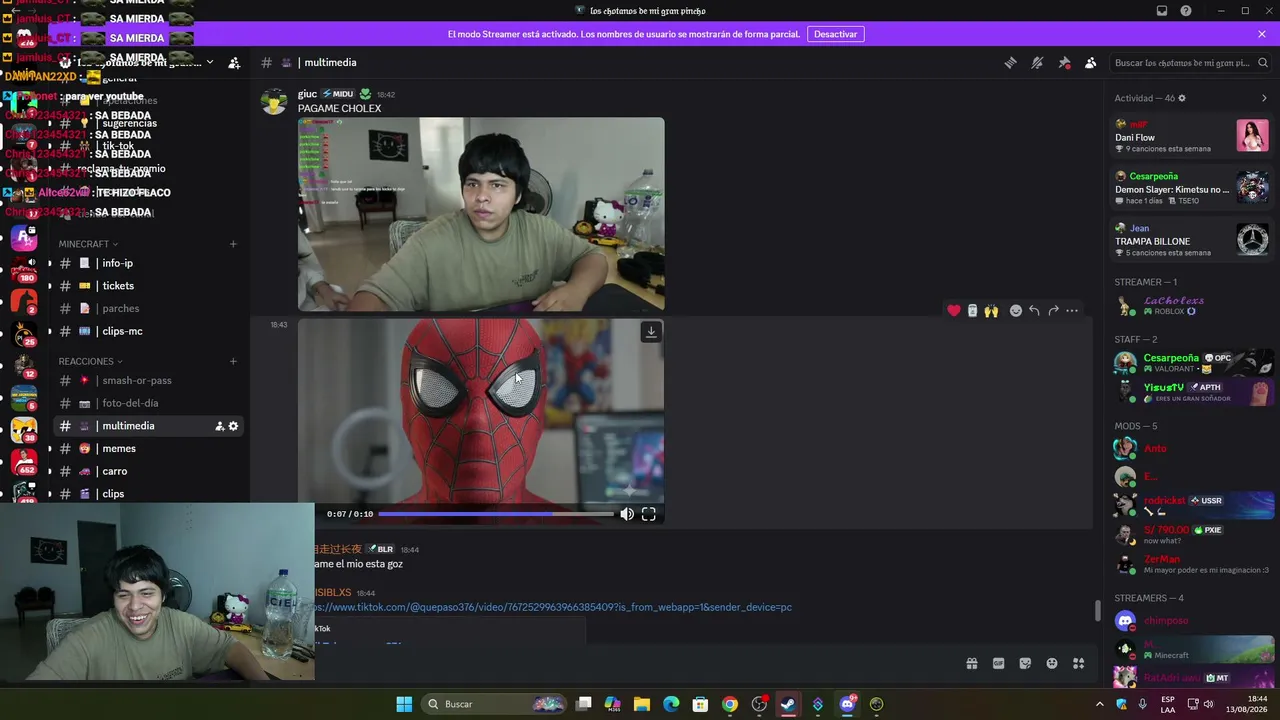
Task: Open the emoji picker in message bar
Action: [x=1052, y=663]
